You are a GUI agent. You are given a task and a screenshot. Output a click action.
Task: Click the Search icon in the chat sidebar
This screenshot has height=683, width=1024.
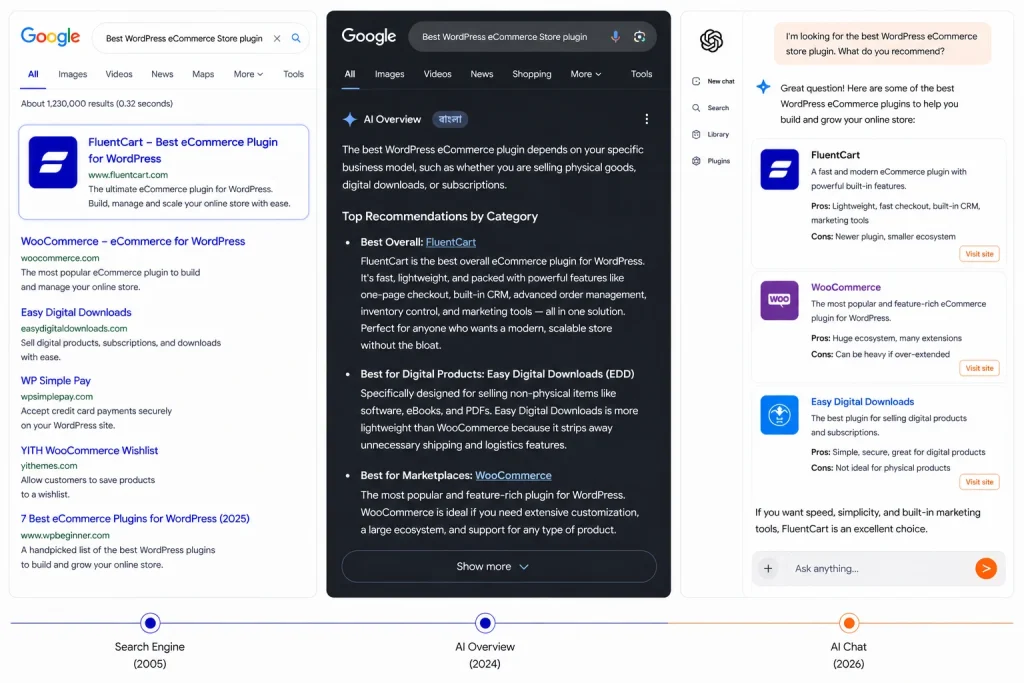click(x=696, y=108)
